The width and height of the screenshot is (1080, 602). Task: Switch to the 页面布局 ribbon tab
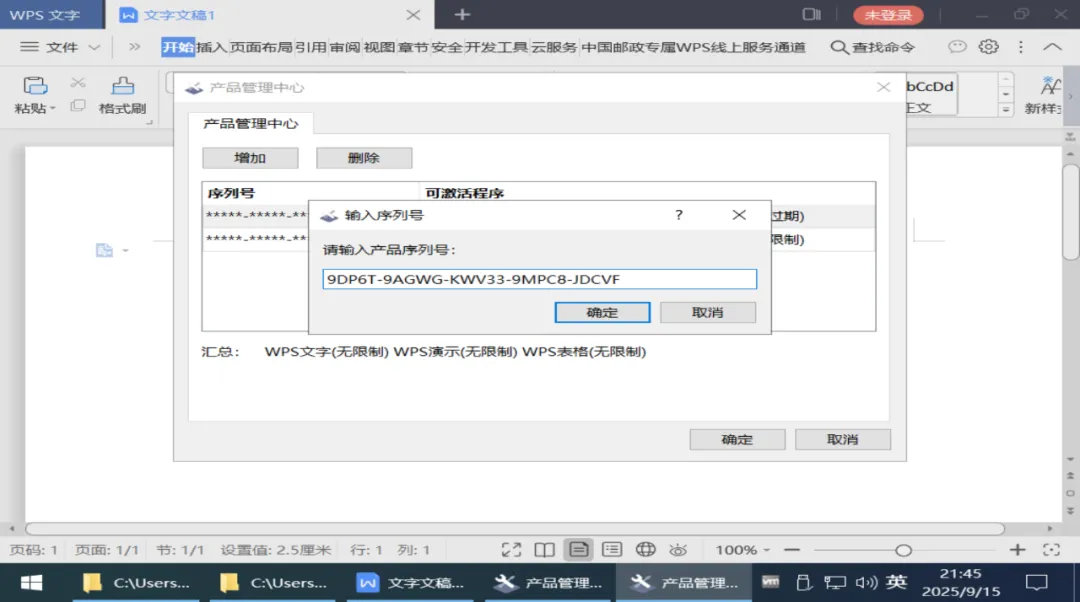tap(261, 47)
